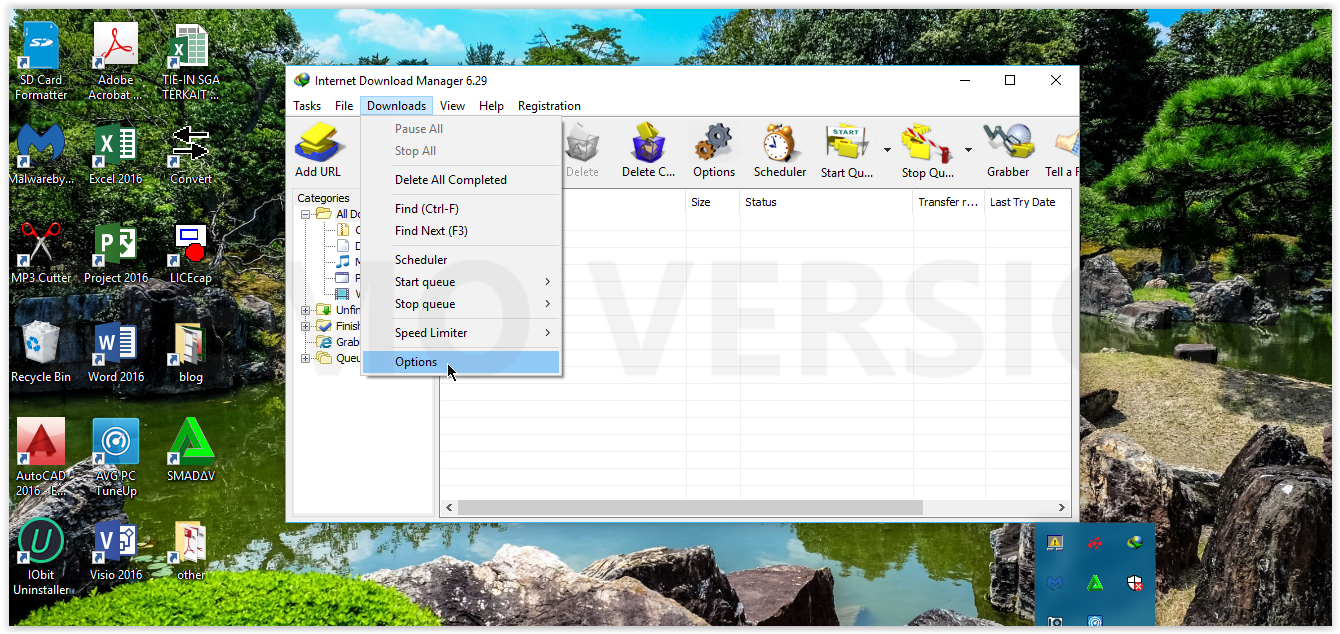Select the Recycle Bin desktop icon

[41, 352]
